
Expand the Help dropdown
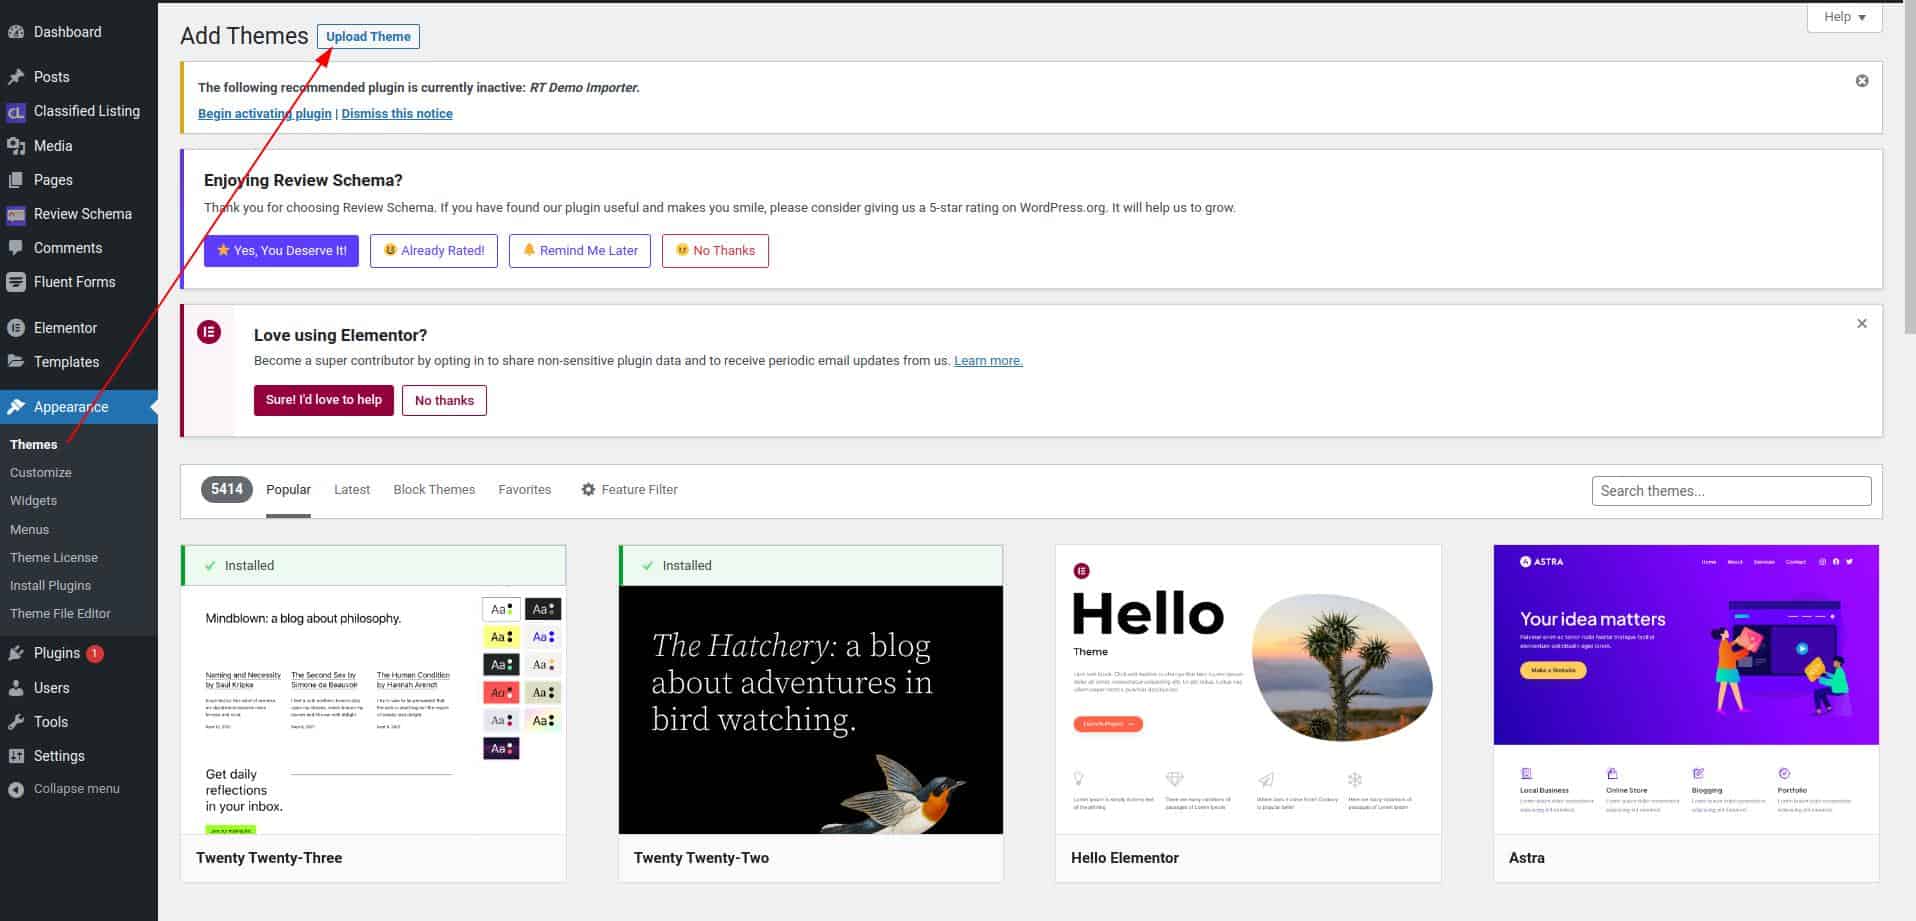1845,17
